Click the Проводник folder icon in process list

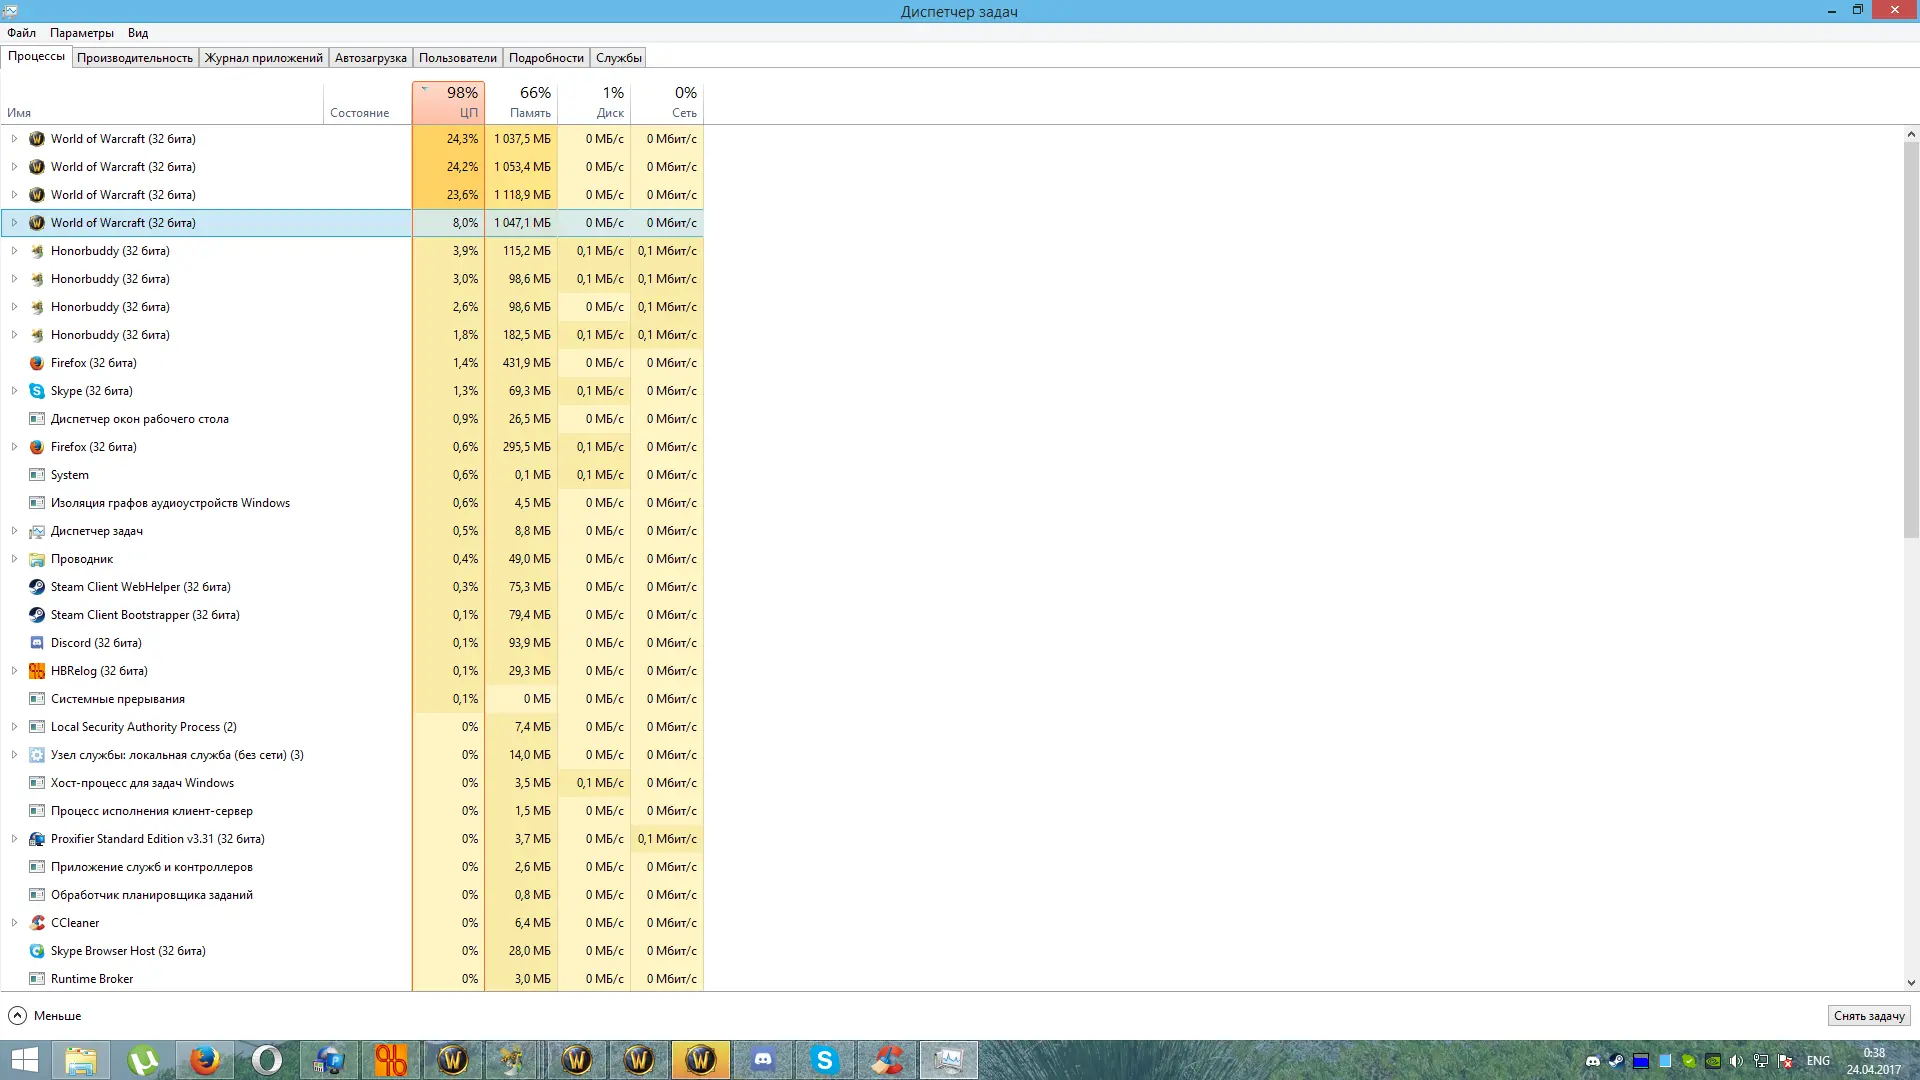pos(37,559)
